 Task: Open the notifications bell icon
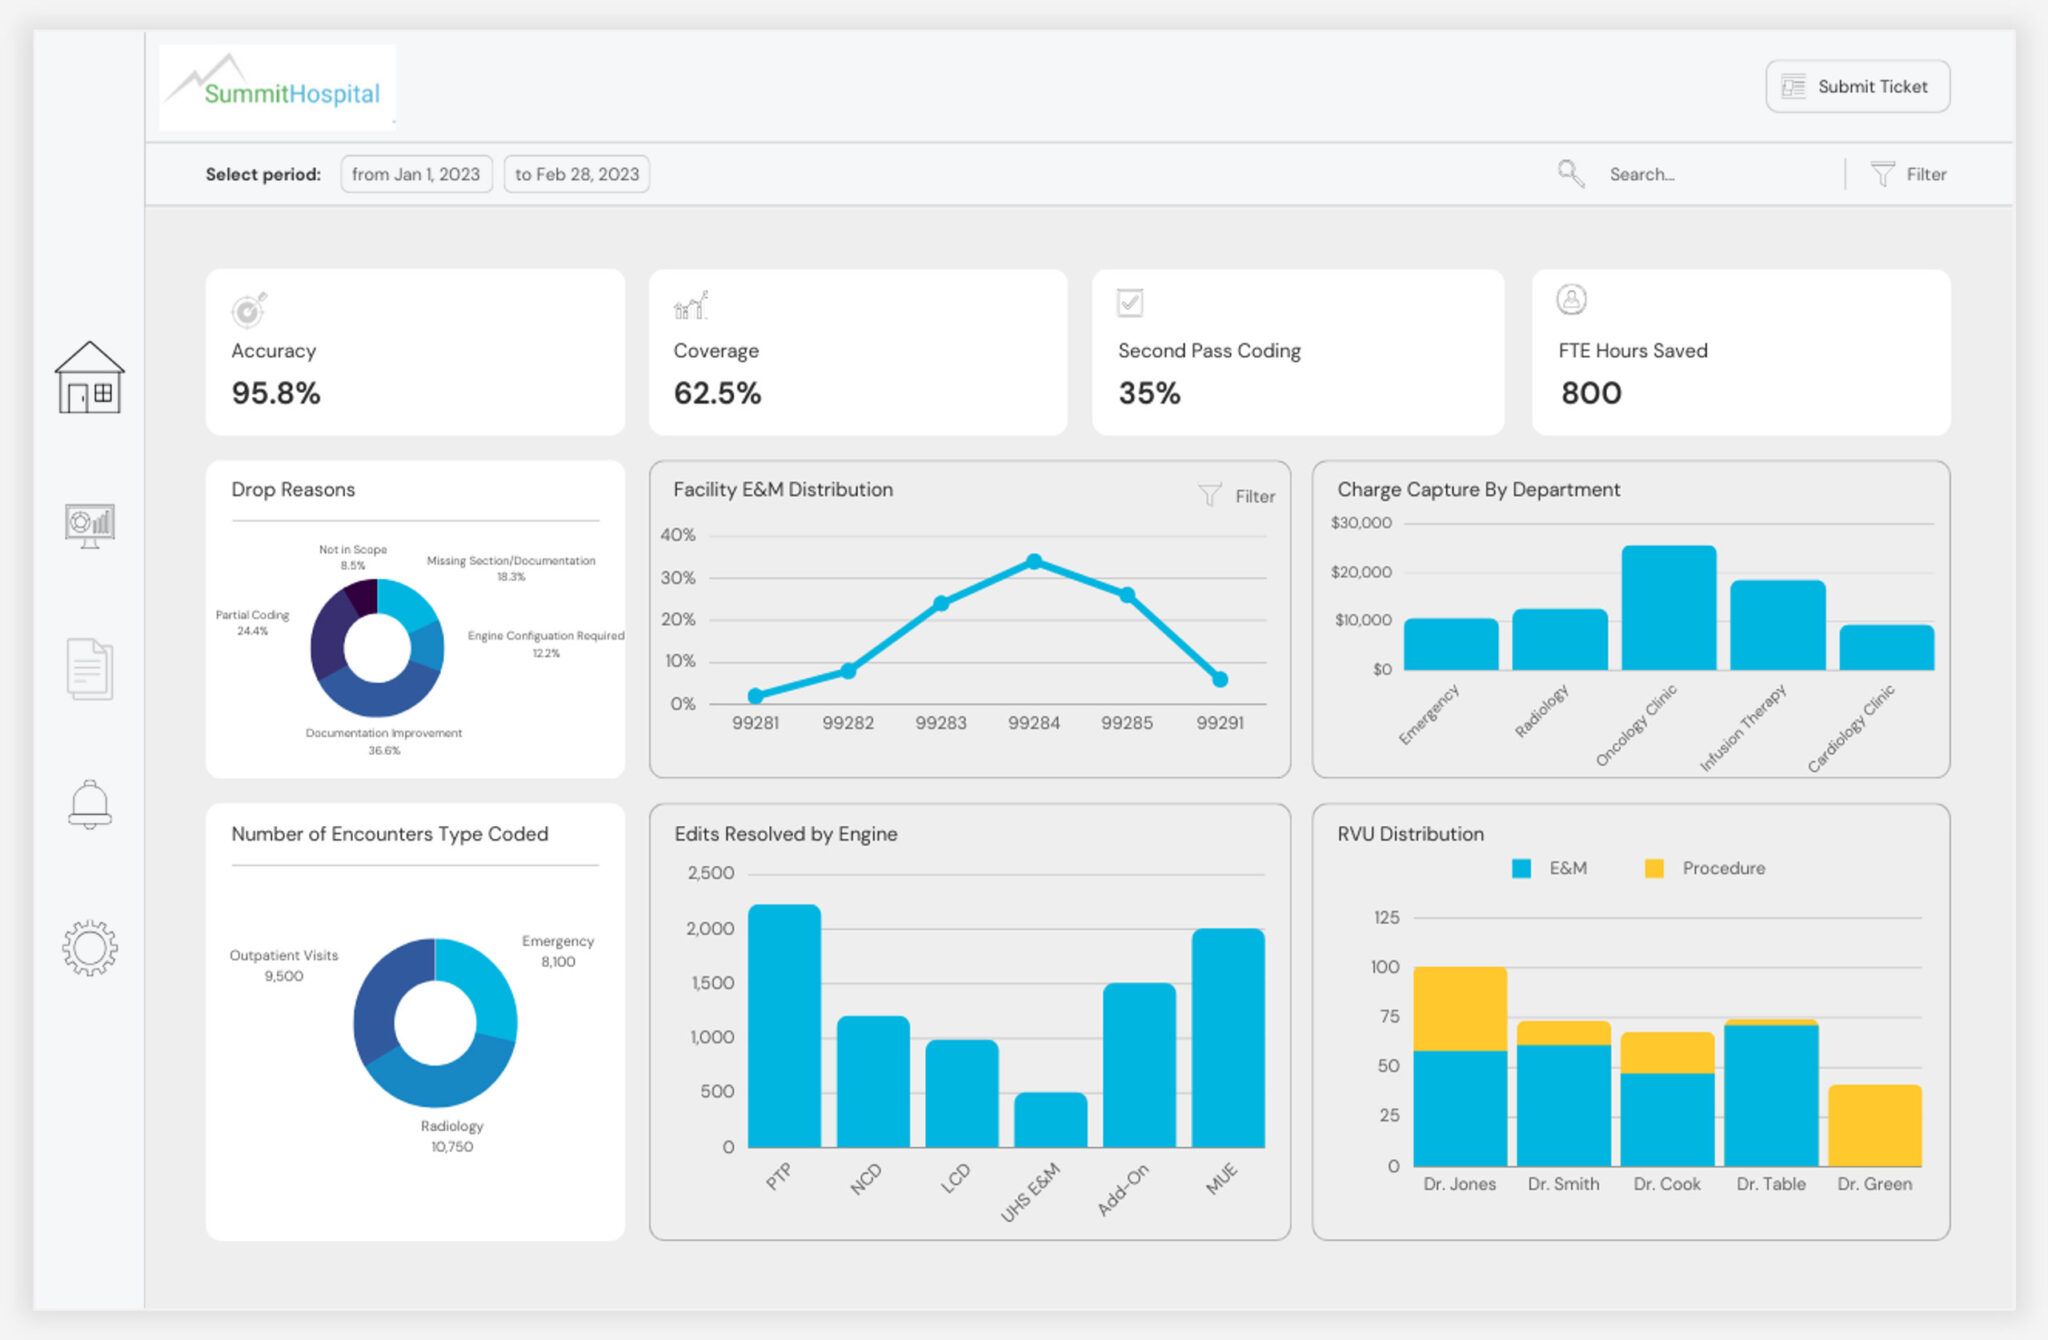tap(89, 805)
